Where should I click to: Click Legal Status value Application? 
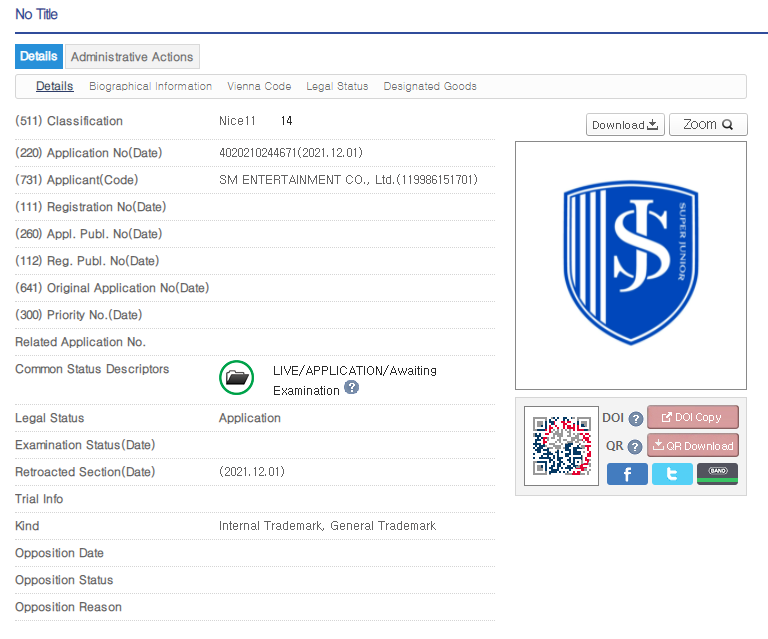pos(250,418)
